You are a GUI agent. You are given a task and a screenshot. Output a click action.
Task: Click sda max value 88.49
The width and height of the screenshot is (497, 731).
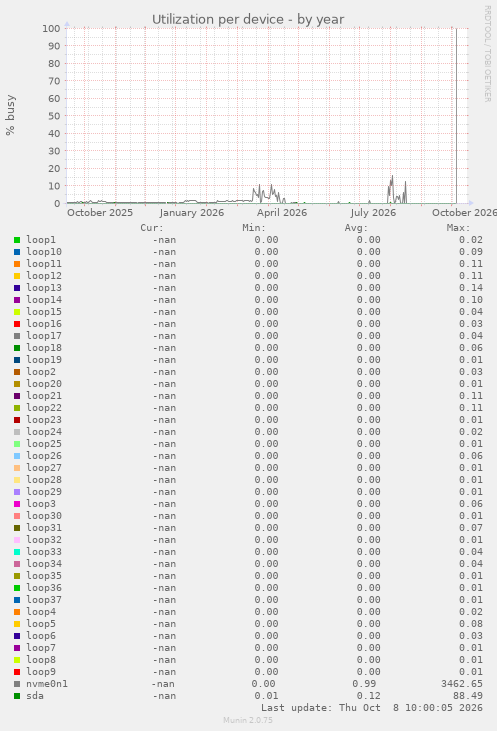click(468, 696)
